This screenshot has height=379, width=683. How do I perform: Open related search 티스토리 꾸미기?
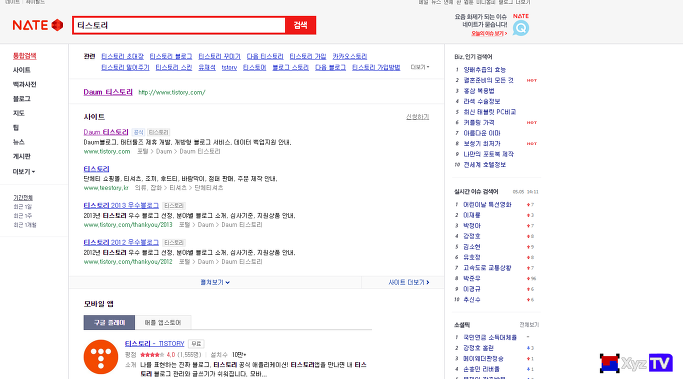coord(220,56)
